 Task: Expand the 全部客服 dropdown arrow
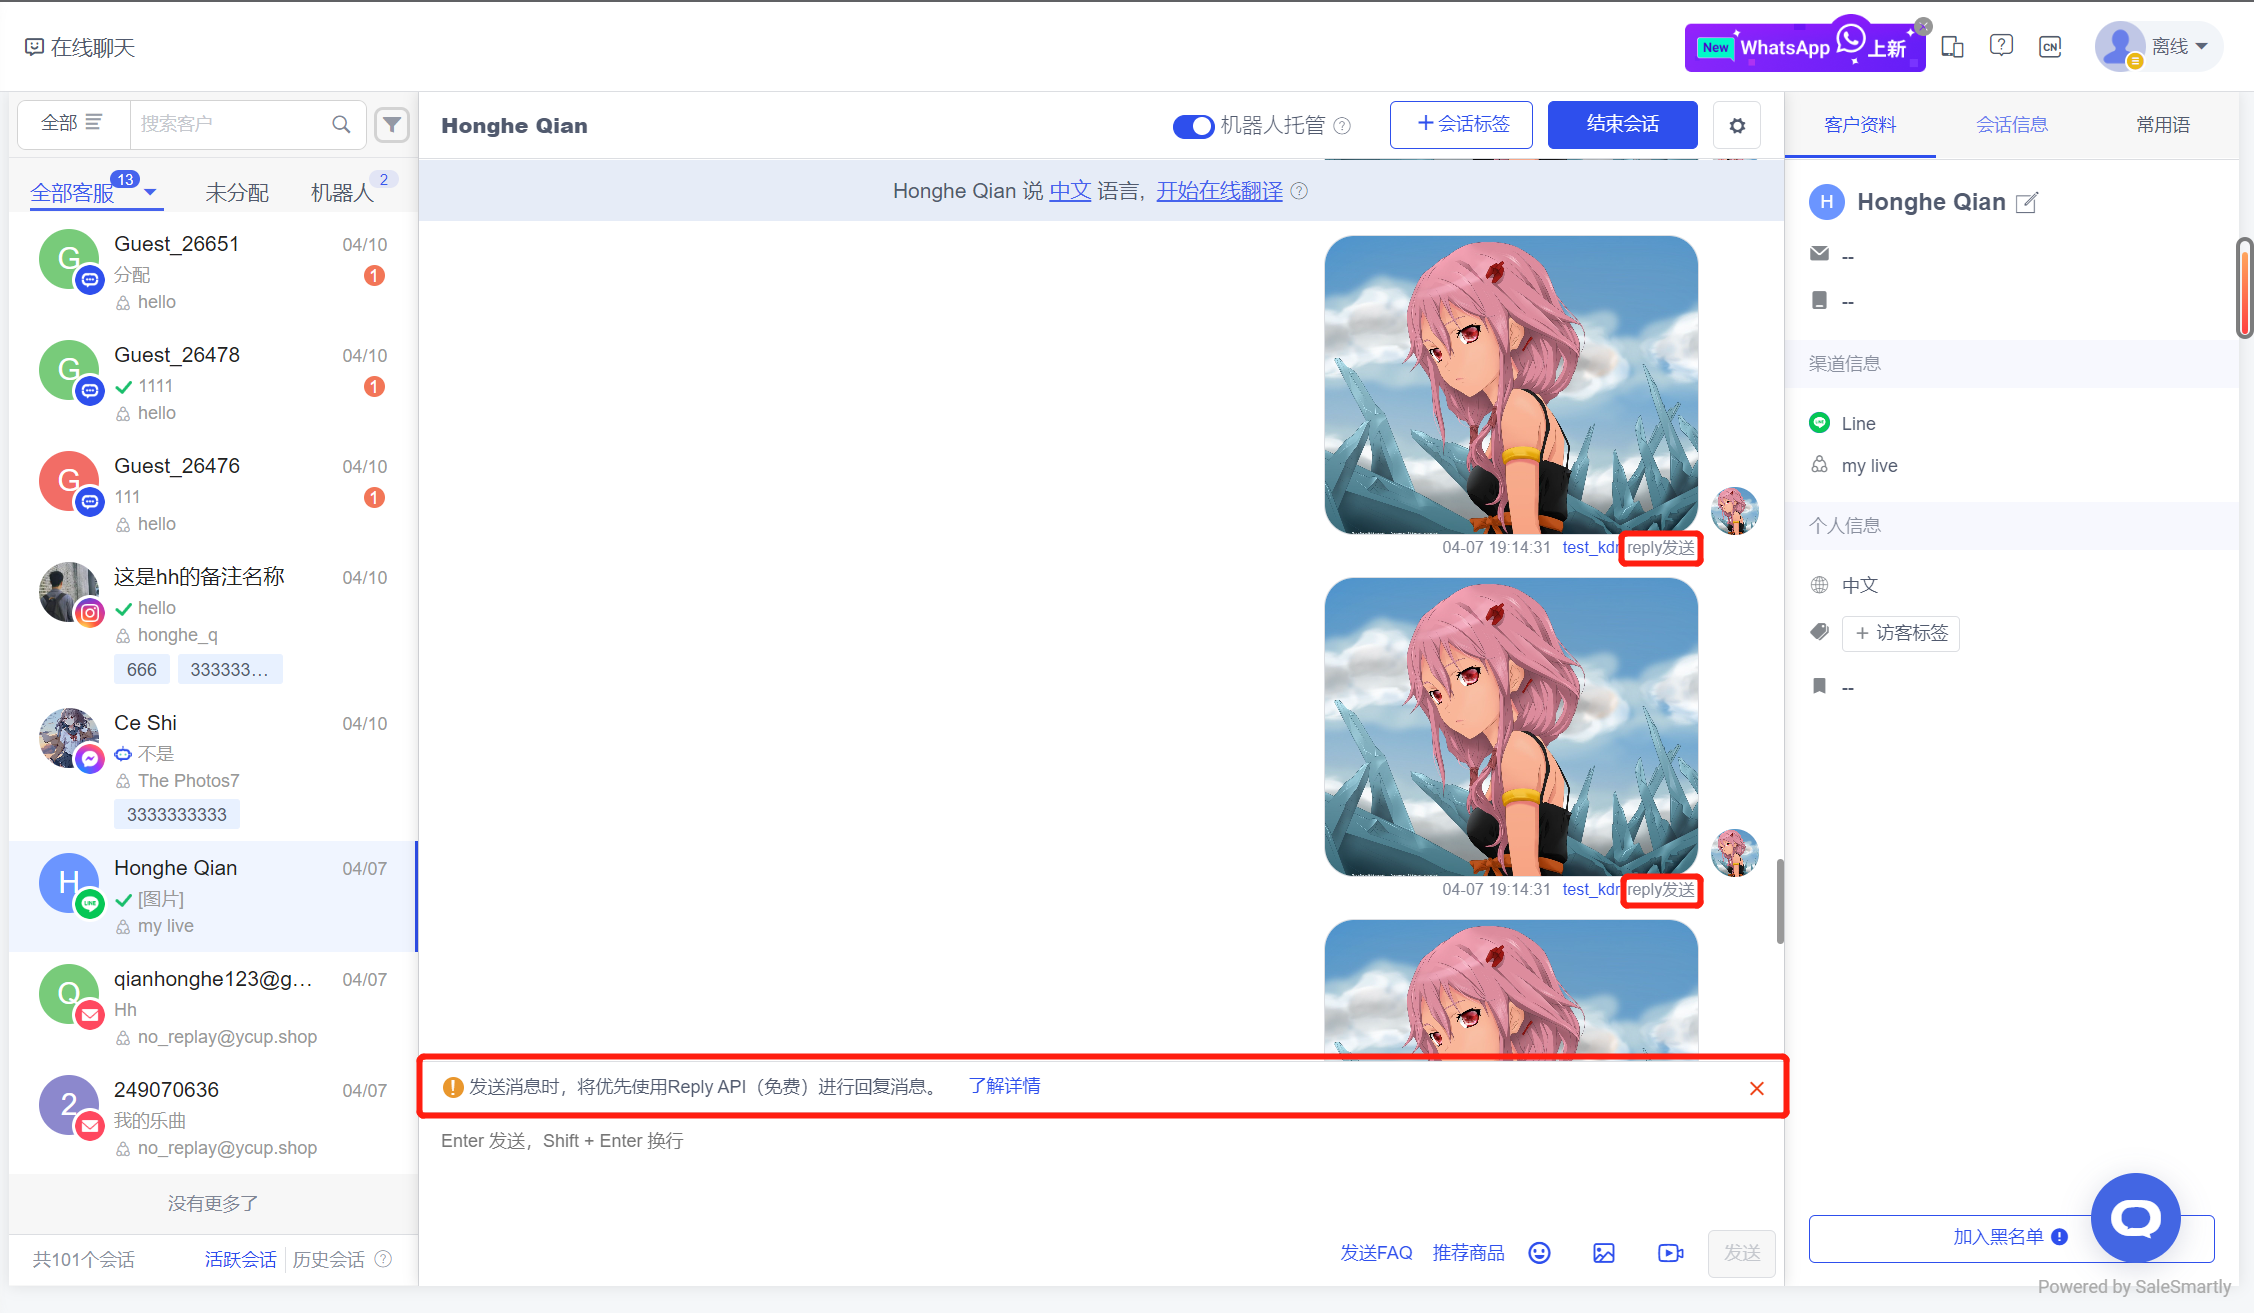click(150, 191)
